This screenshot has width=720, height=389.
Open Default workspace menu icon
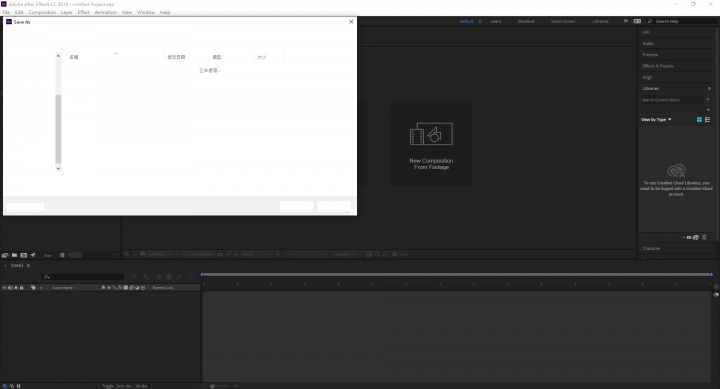480,22
